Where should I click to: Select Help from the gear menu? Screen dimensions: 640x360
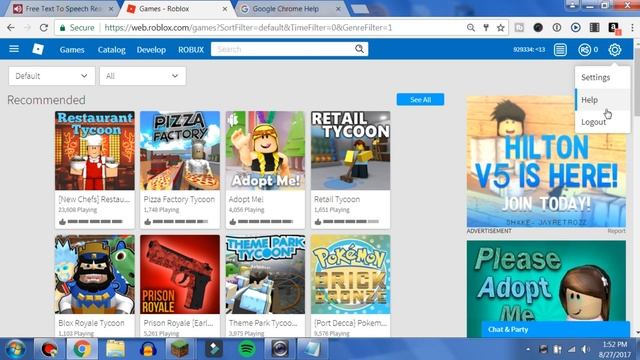pyautogui.click(x=602, y=100)
